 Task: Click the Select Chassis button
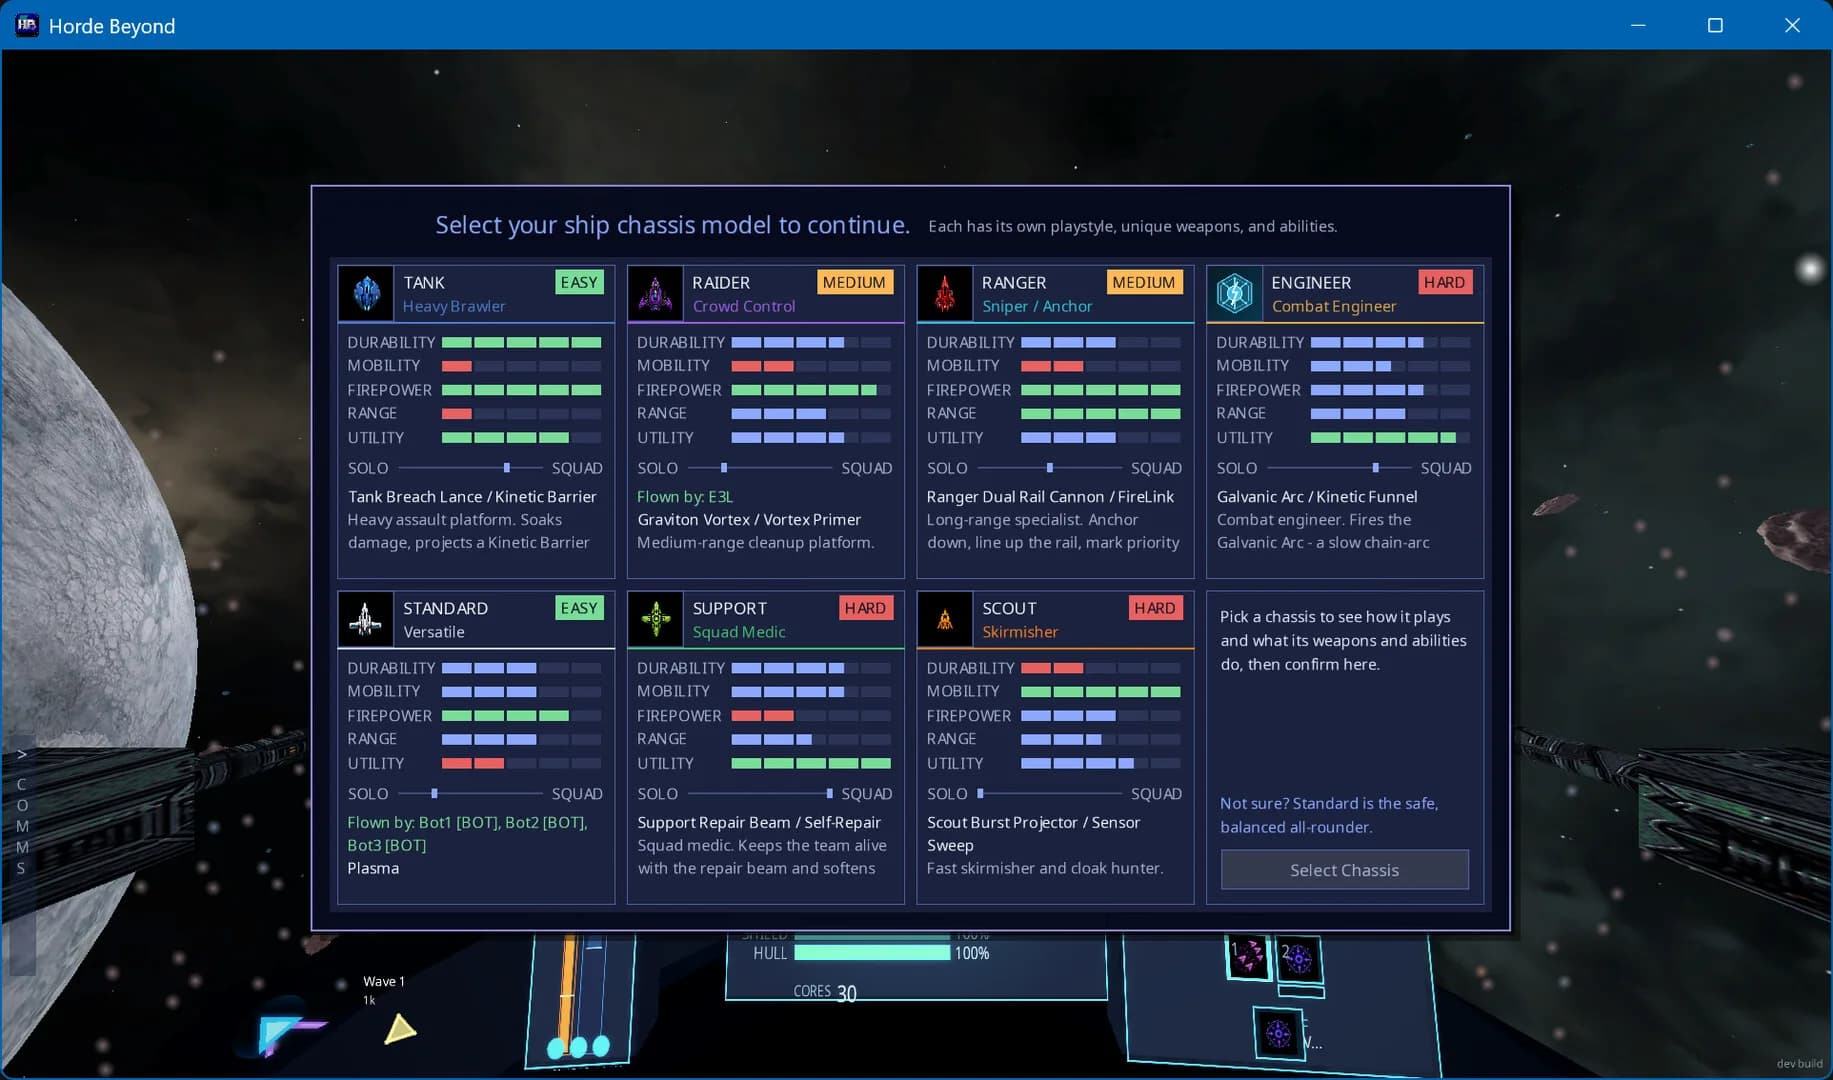(1344, 870)
